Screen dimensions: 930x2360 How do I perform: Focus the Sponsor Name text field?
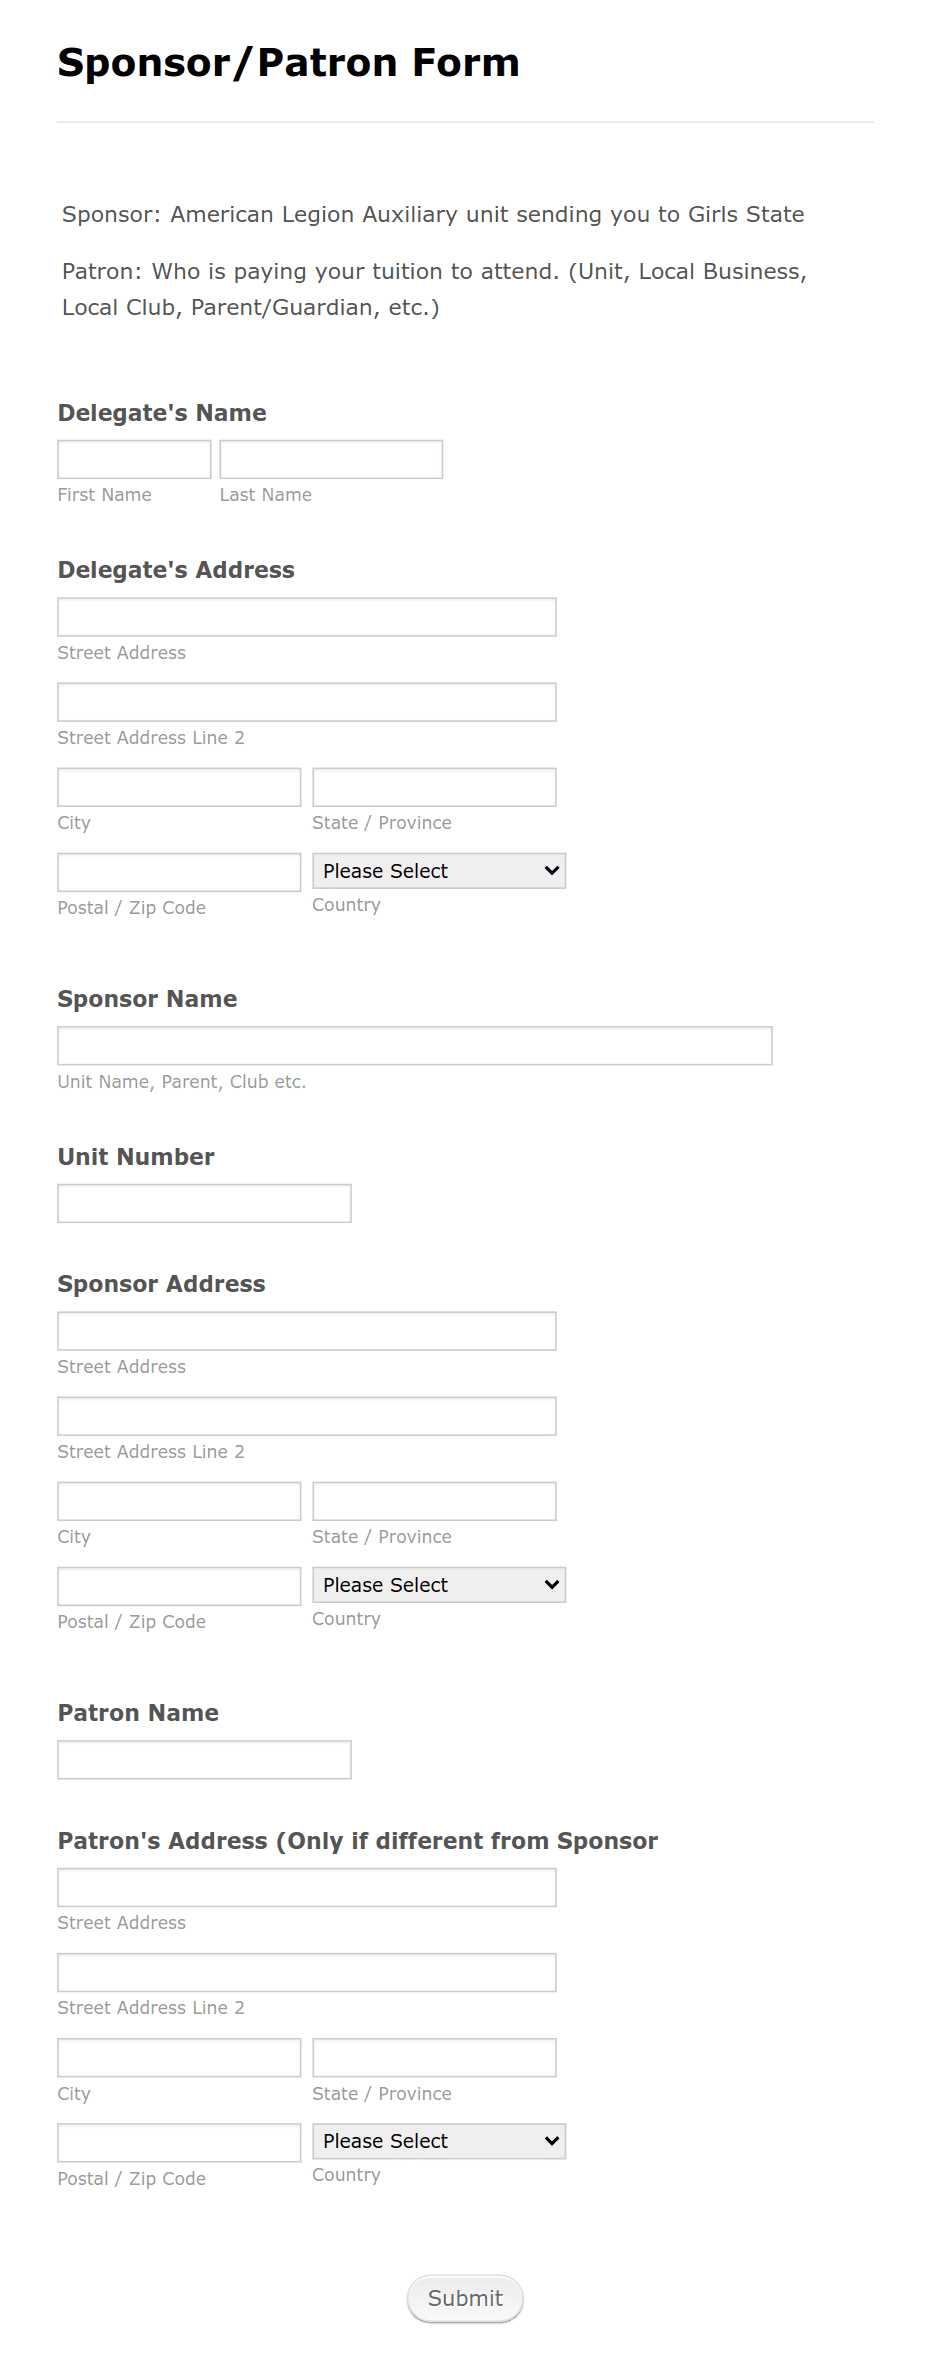click(415, 1046)
